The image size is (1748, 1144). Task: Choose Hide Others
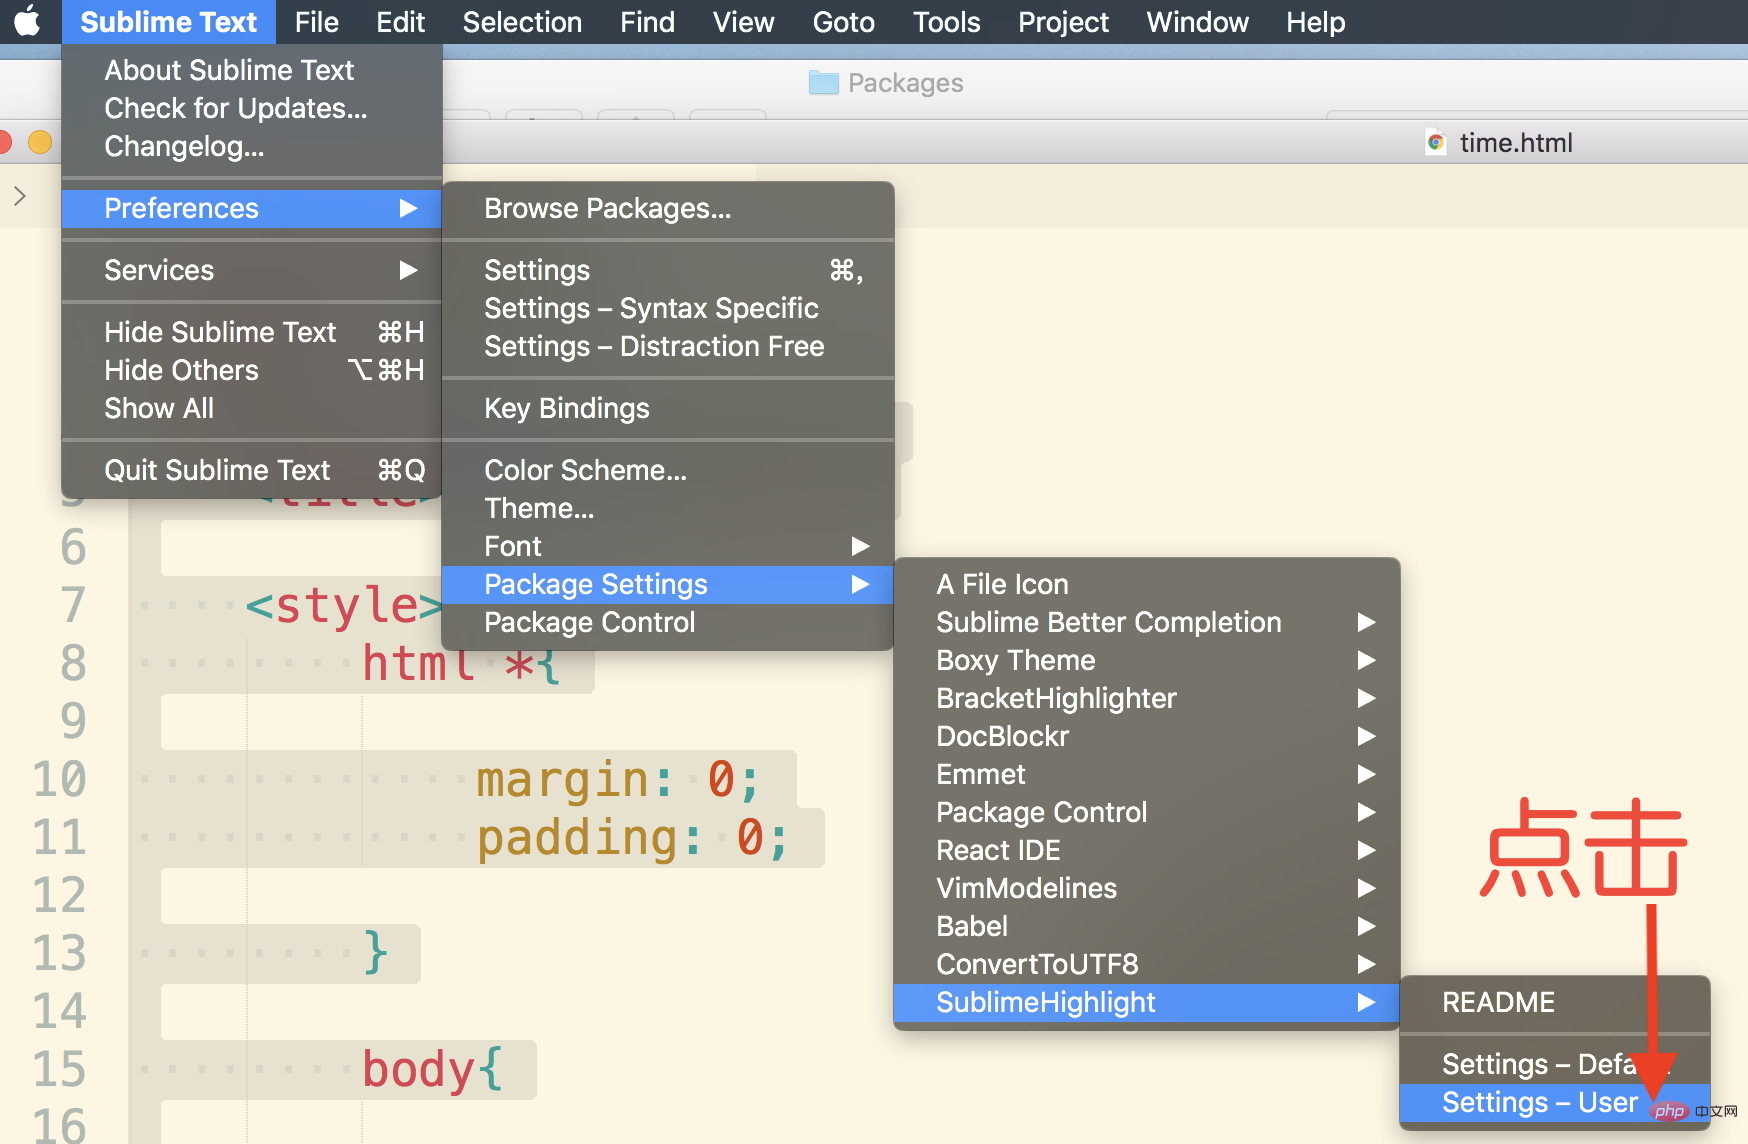pos(252,370)
